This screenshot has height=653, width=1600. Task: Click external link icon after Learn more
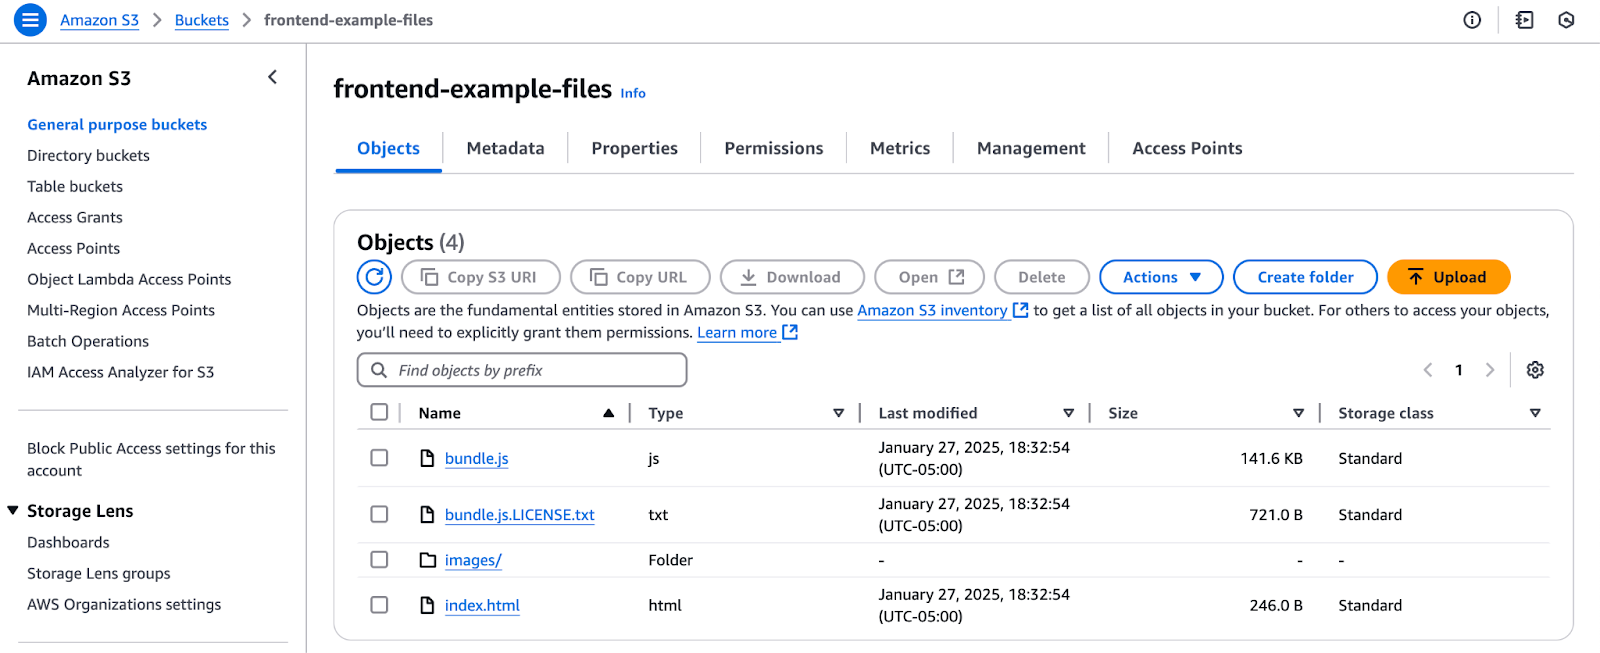[790, 332]
